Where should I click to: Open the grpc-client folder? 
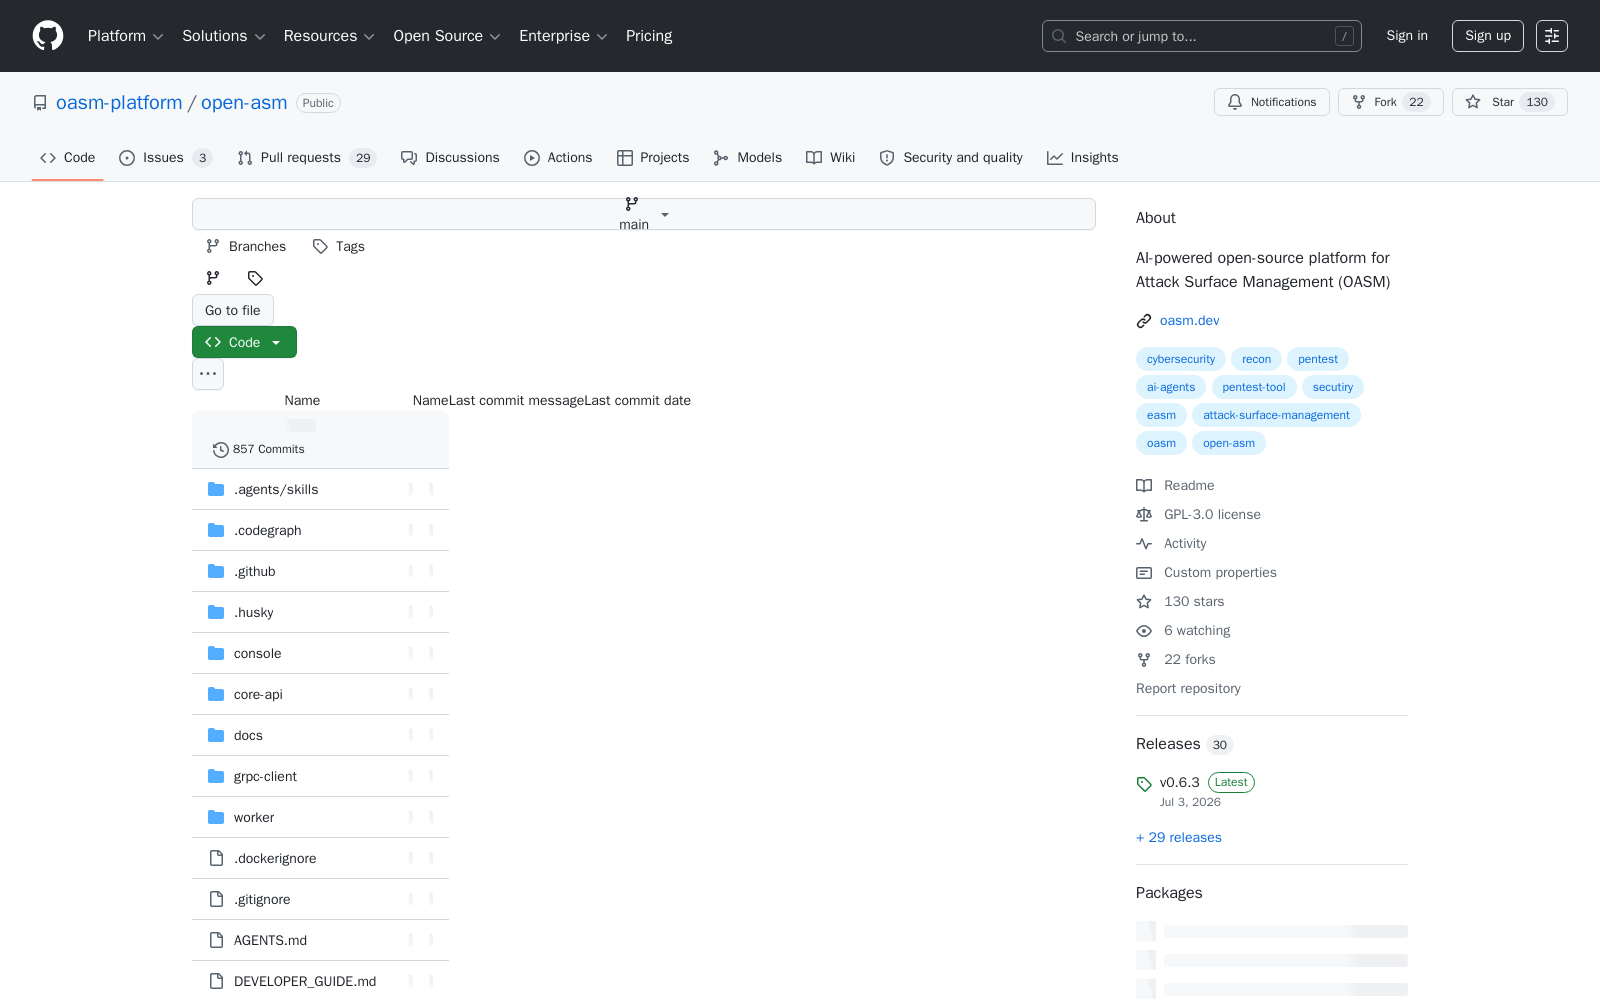click(265, 777)
